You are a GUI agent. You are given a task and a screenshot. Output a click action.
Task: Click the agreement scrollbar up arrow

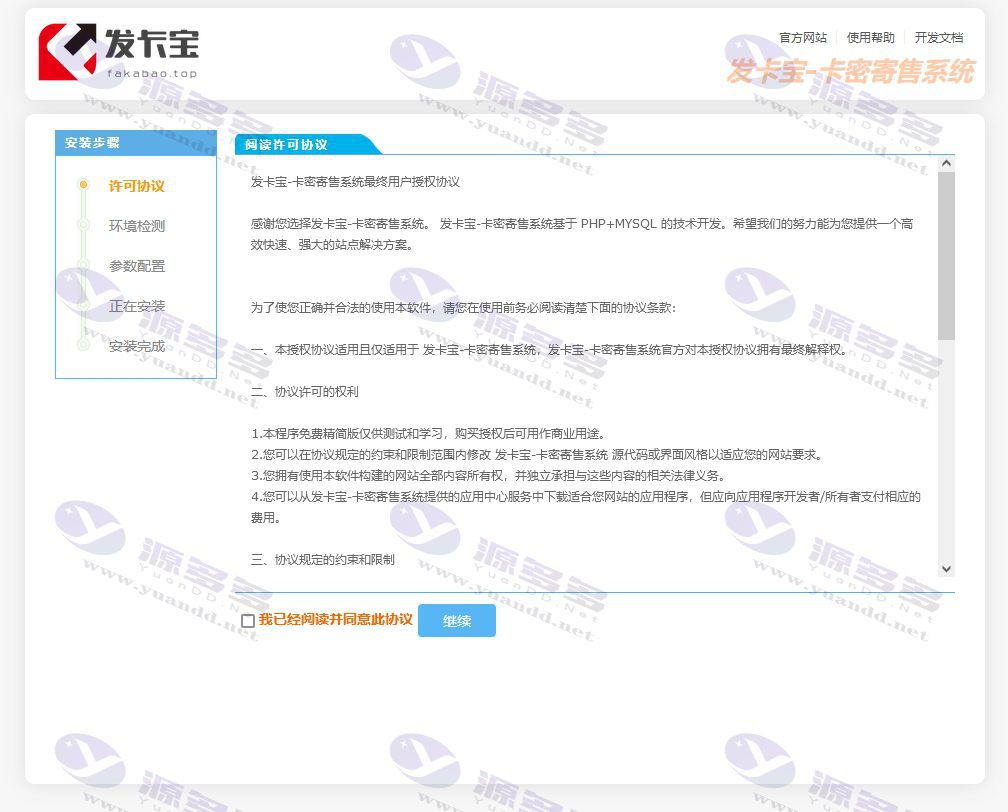[x=946, y=163]
